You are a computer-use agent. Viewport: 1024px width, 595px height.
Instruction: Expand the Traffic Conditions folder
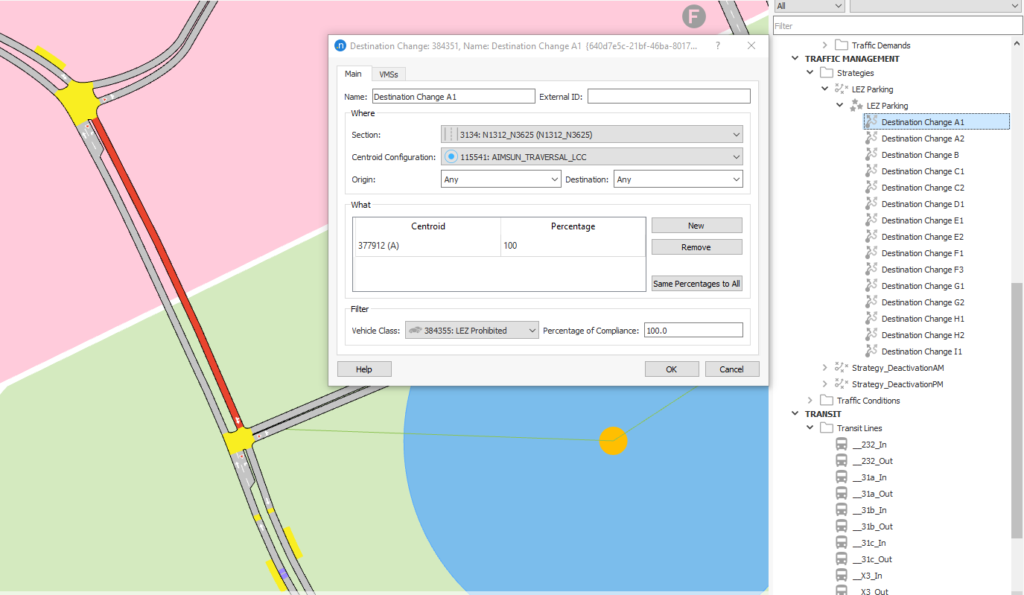[810, 400]
